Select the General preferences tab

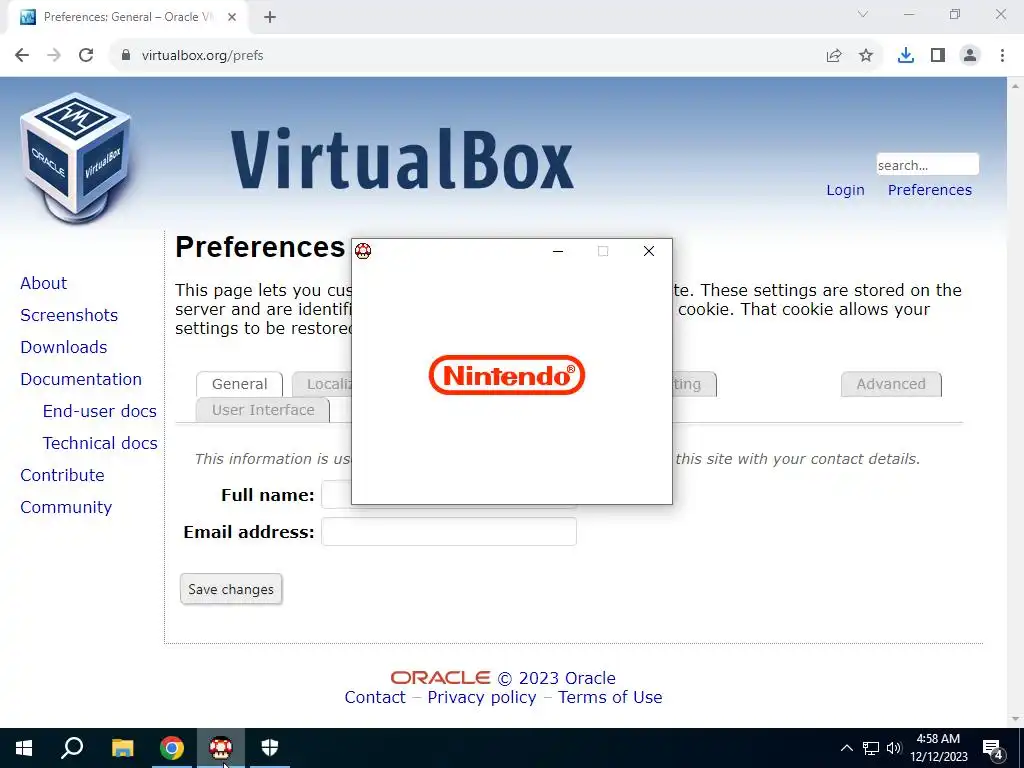pos(240,384)
